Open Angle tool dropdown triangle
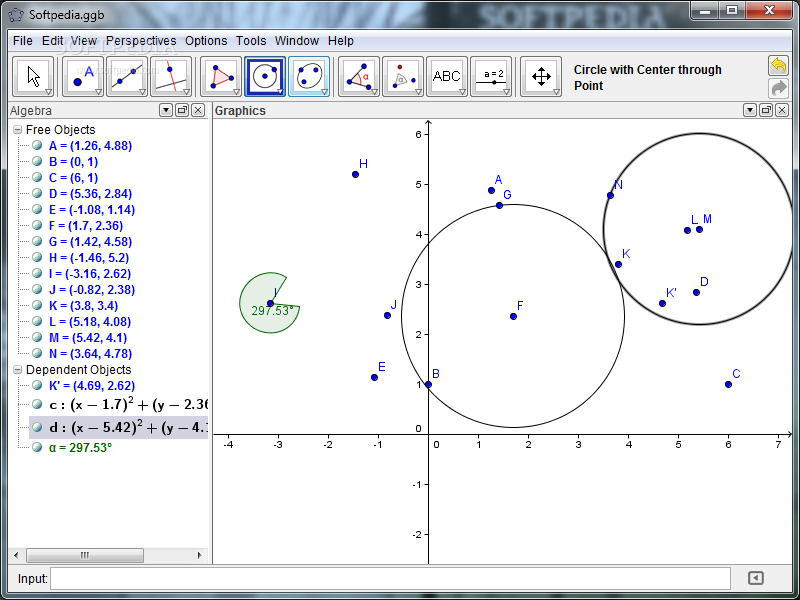800x600 pixels. [374, 92]
